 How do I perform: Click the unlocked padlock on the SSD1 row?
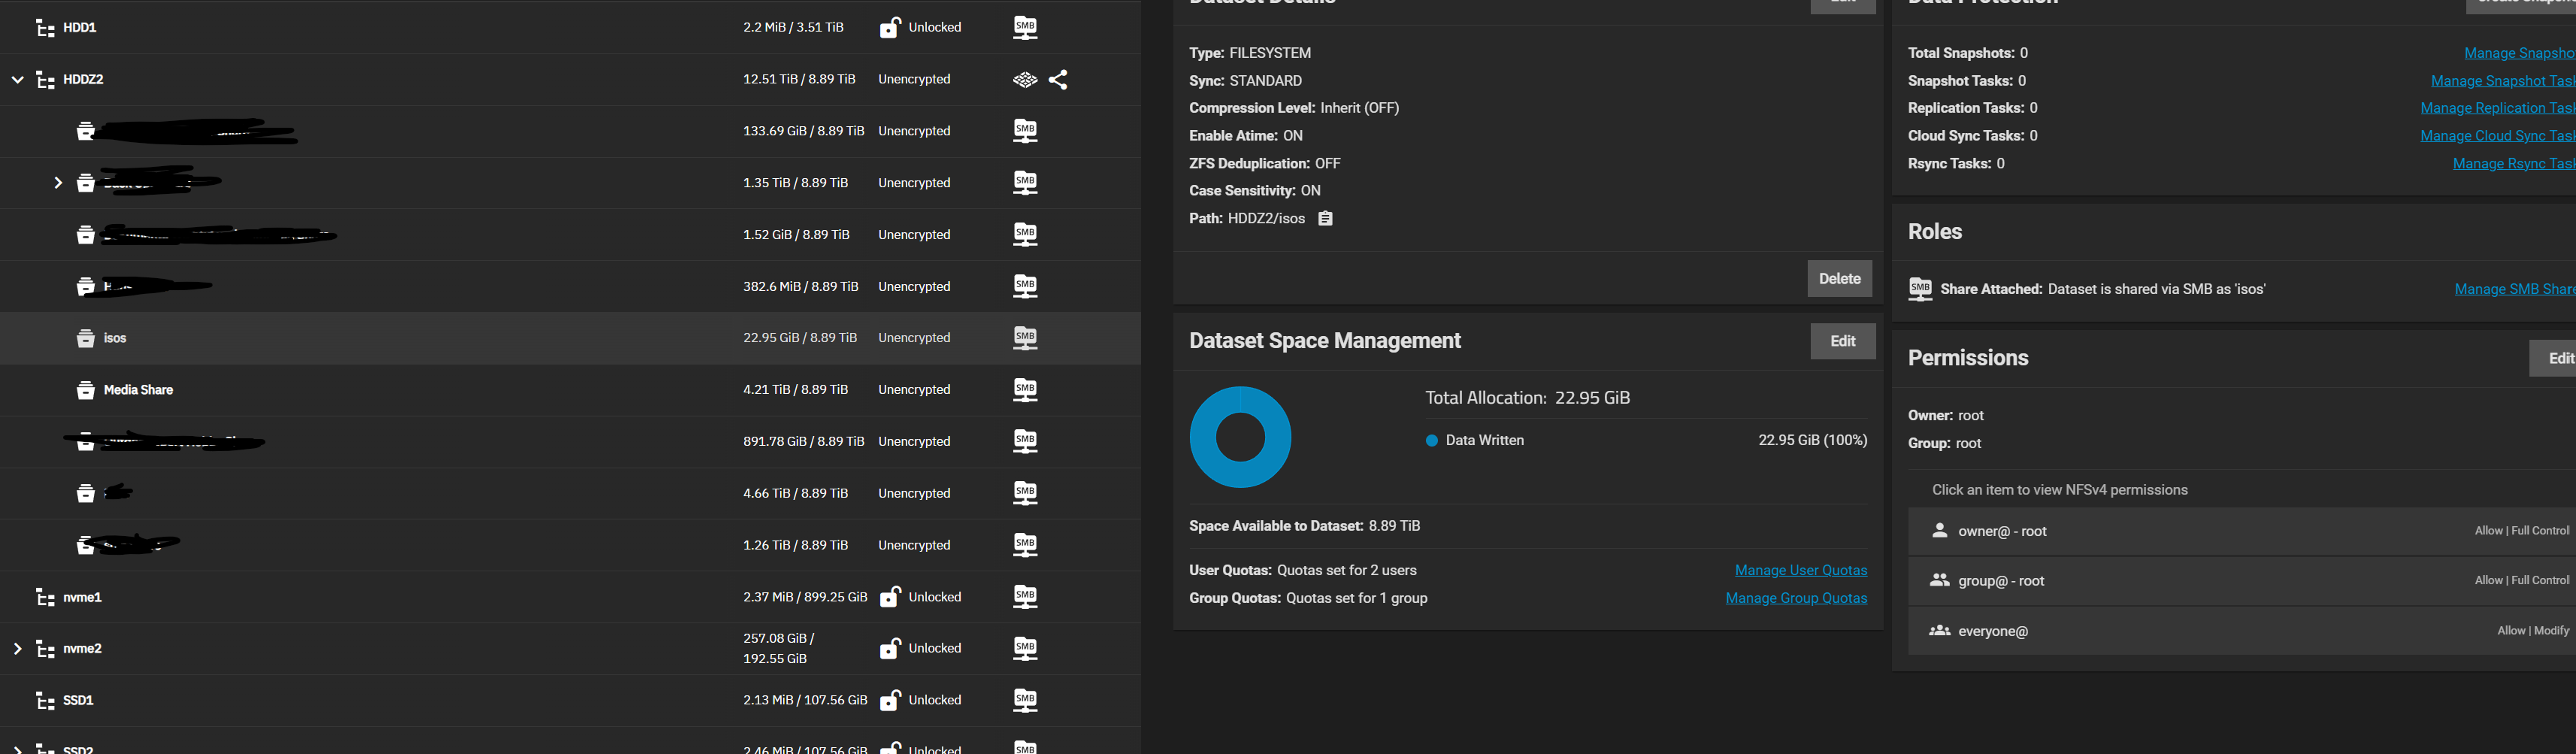pos(889,700)
